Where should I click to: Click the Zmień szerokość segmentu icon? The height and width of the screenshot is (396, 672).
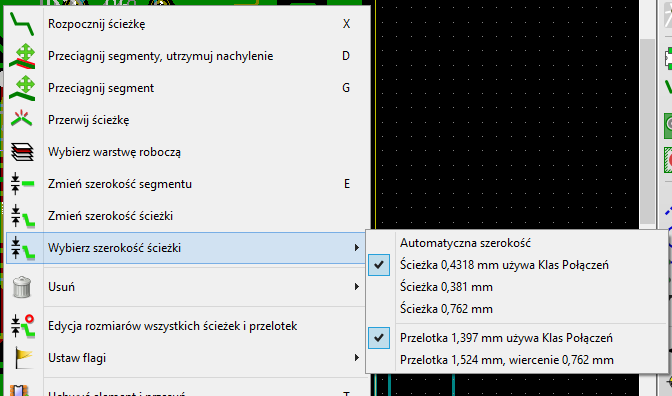pyautogui.click(x=22, y=184)
